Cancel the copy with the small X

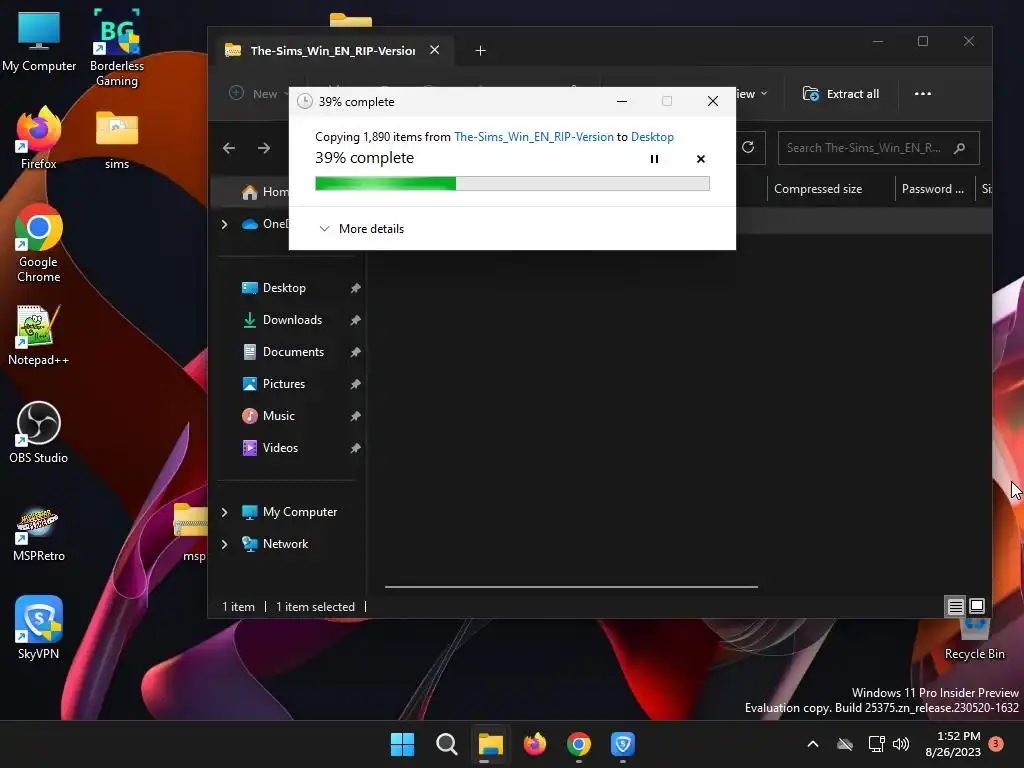pyautogui.click(x=701, y=159)
